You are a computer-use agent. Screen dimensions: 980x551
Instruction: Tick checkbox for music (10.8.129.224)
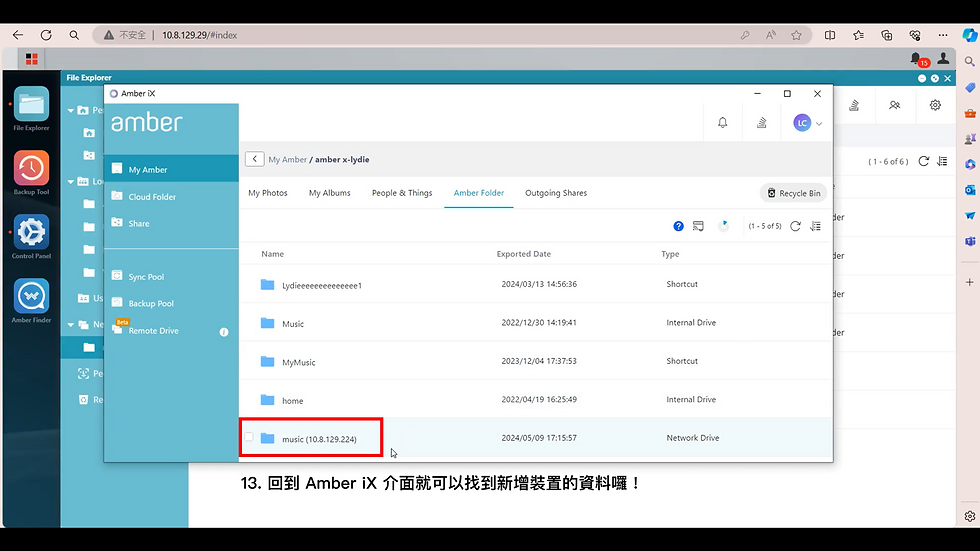click(x=249, y=437)
